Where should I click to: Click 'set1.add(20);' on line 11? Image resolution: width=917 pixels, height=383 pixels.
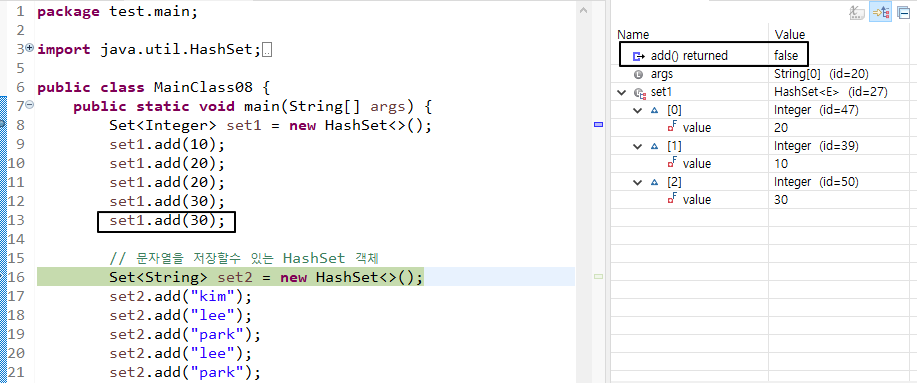pos(167,183)
